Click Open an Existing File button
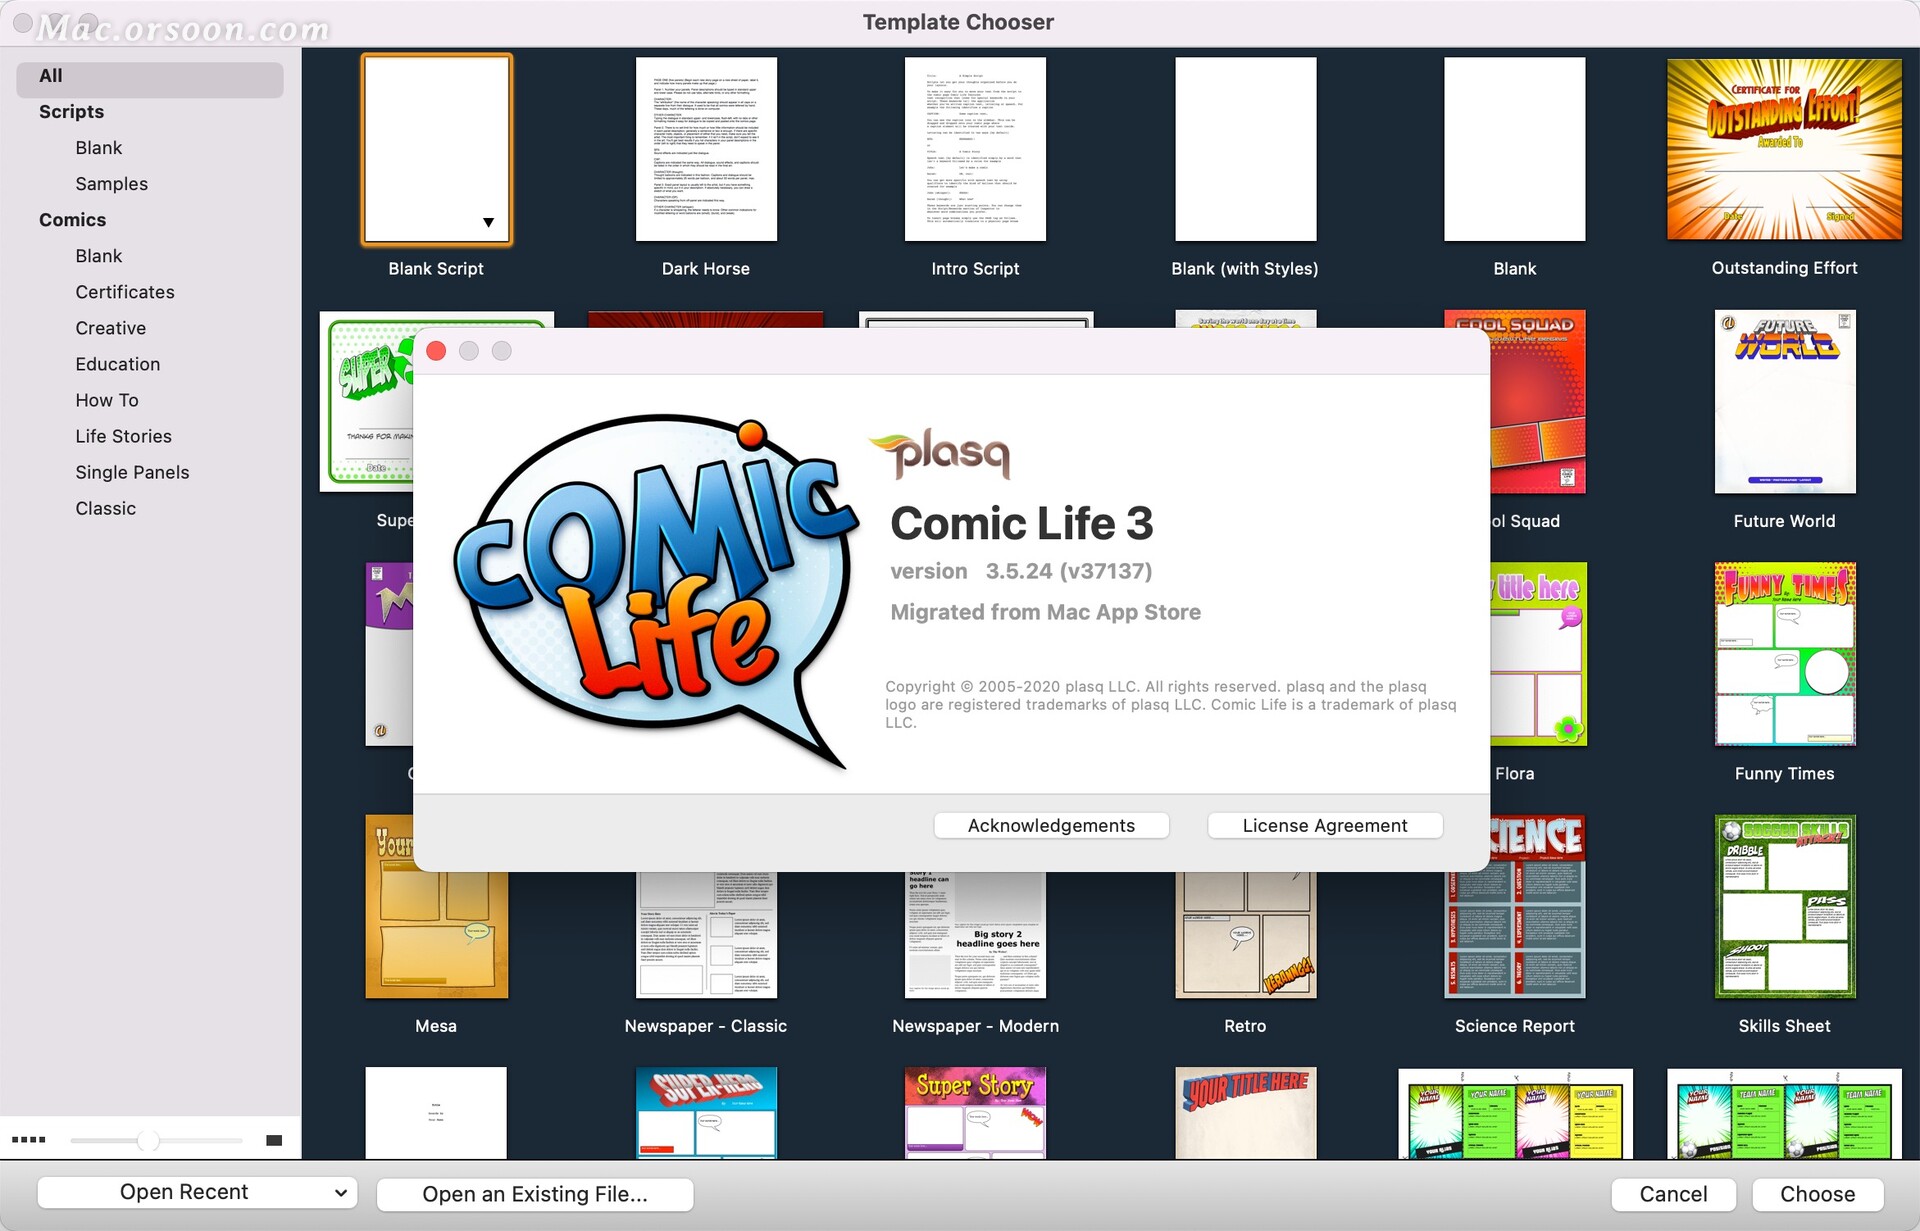 [535, 1193]
